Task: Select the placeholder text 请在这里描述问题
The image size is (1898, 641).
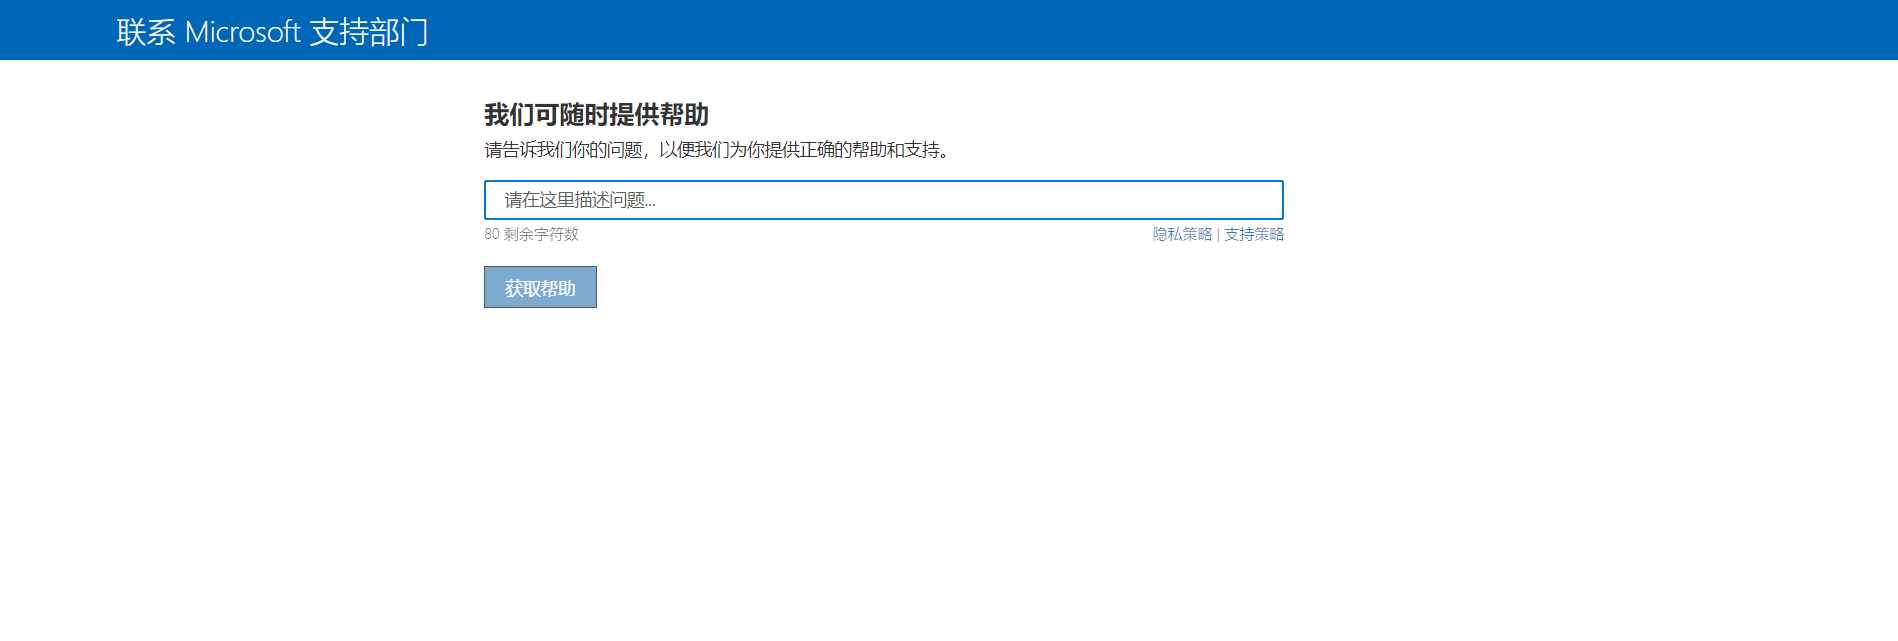Action: pos(579,200)
